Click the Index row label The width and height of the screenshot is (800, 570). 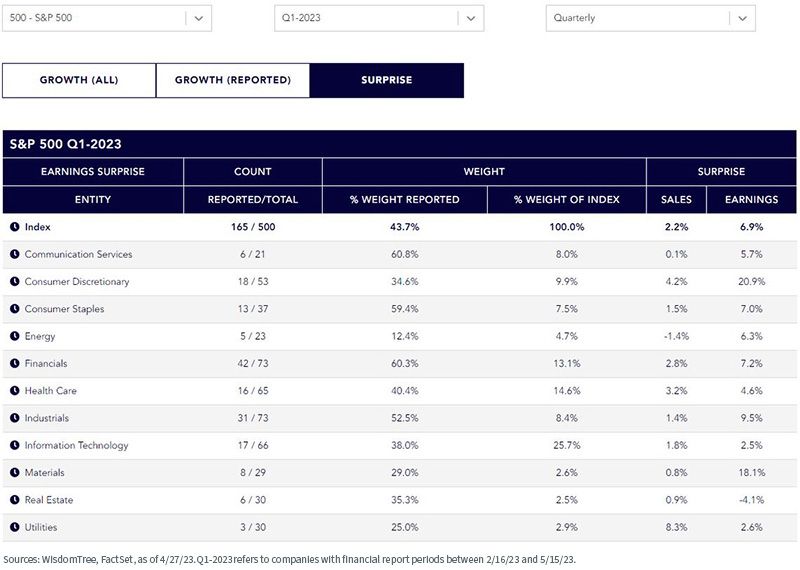tap(38, 227)
